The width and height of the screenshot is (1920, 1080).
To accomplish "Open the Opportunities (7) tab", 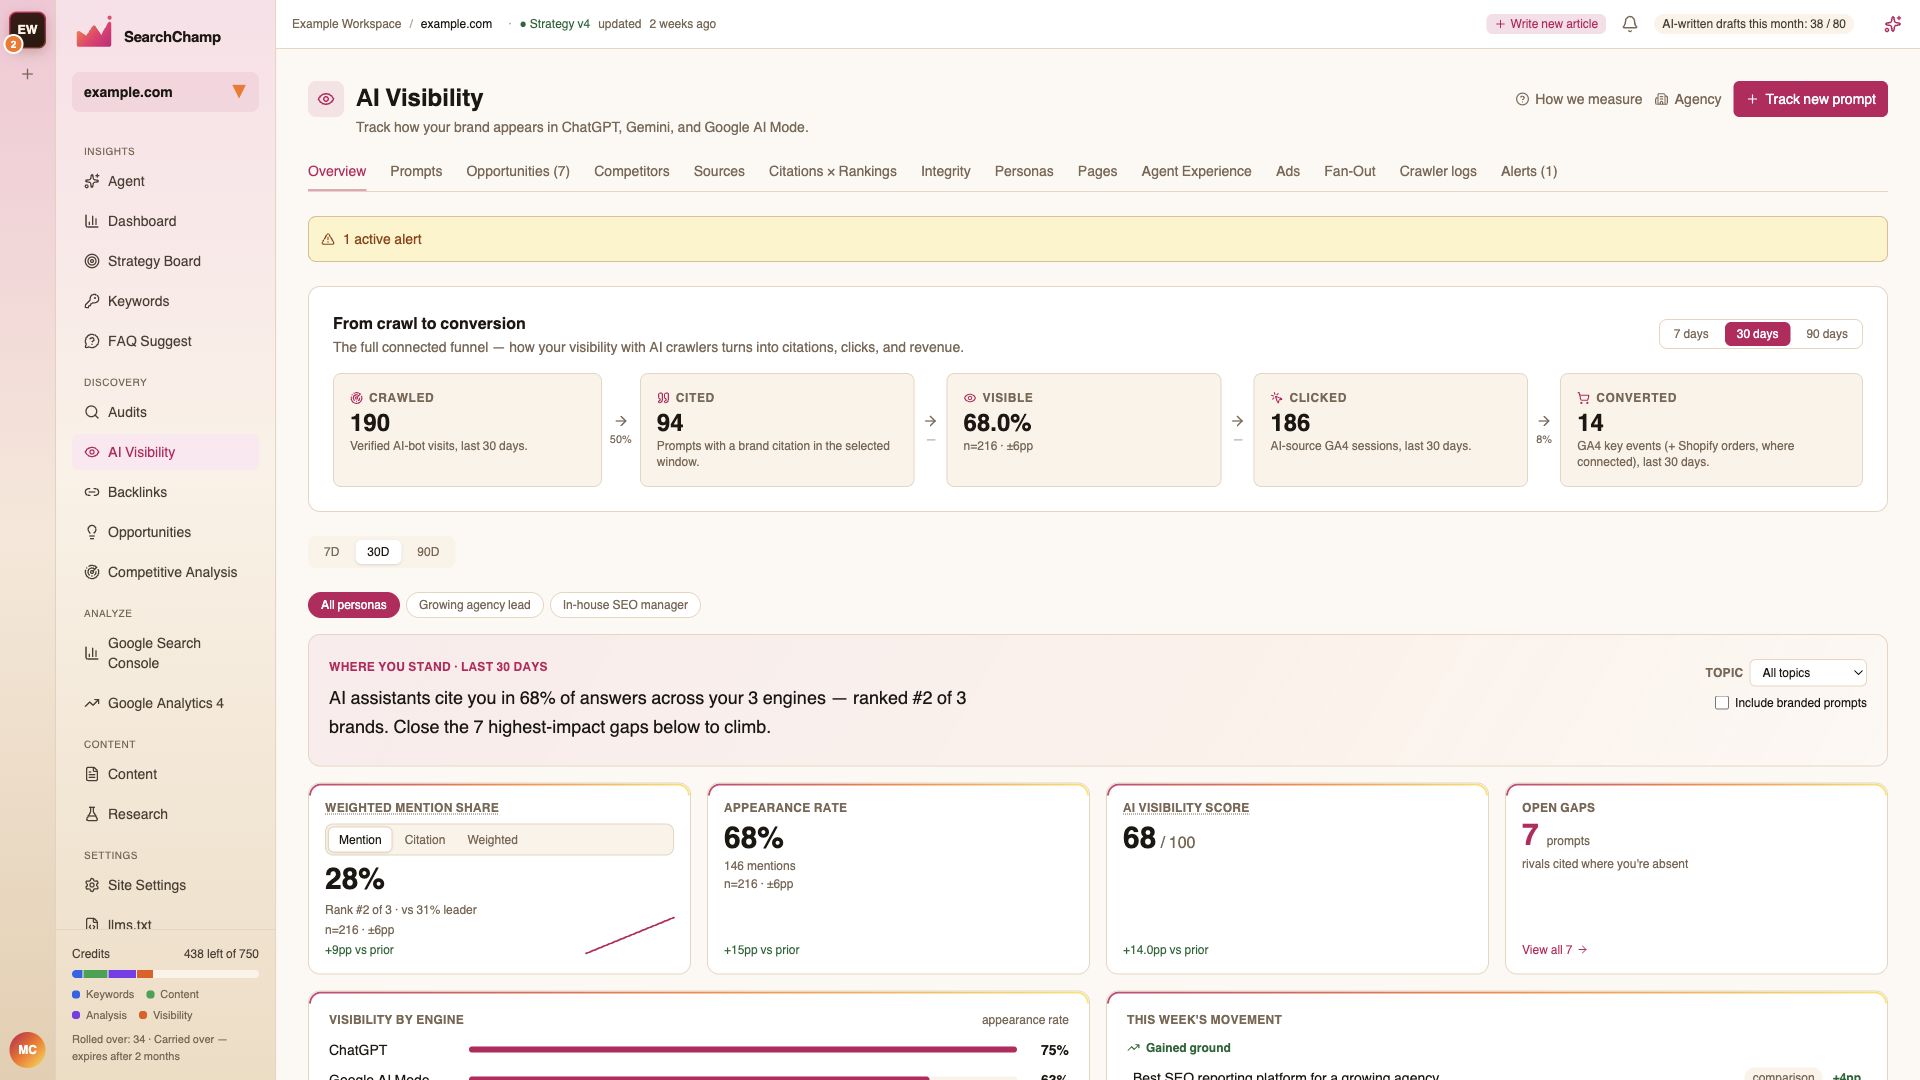I will click(518, 172).
